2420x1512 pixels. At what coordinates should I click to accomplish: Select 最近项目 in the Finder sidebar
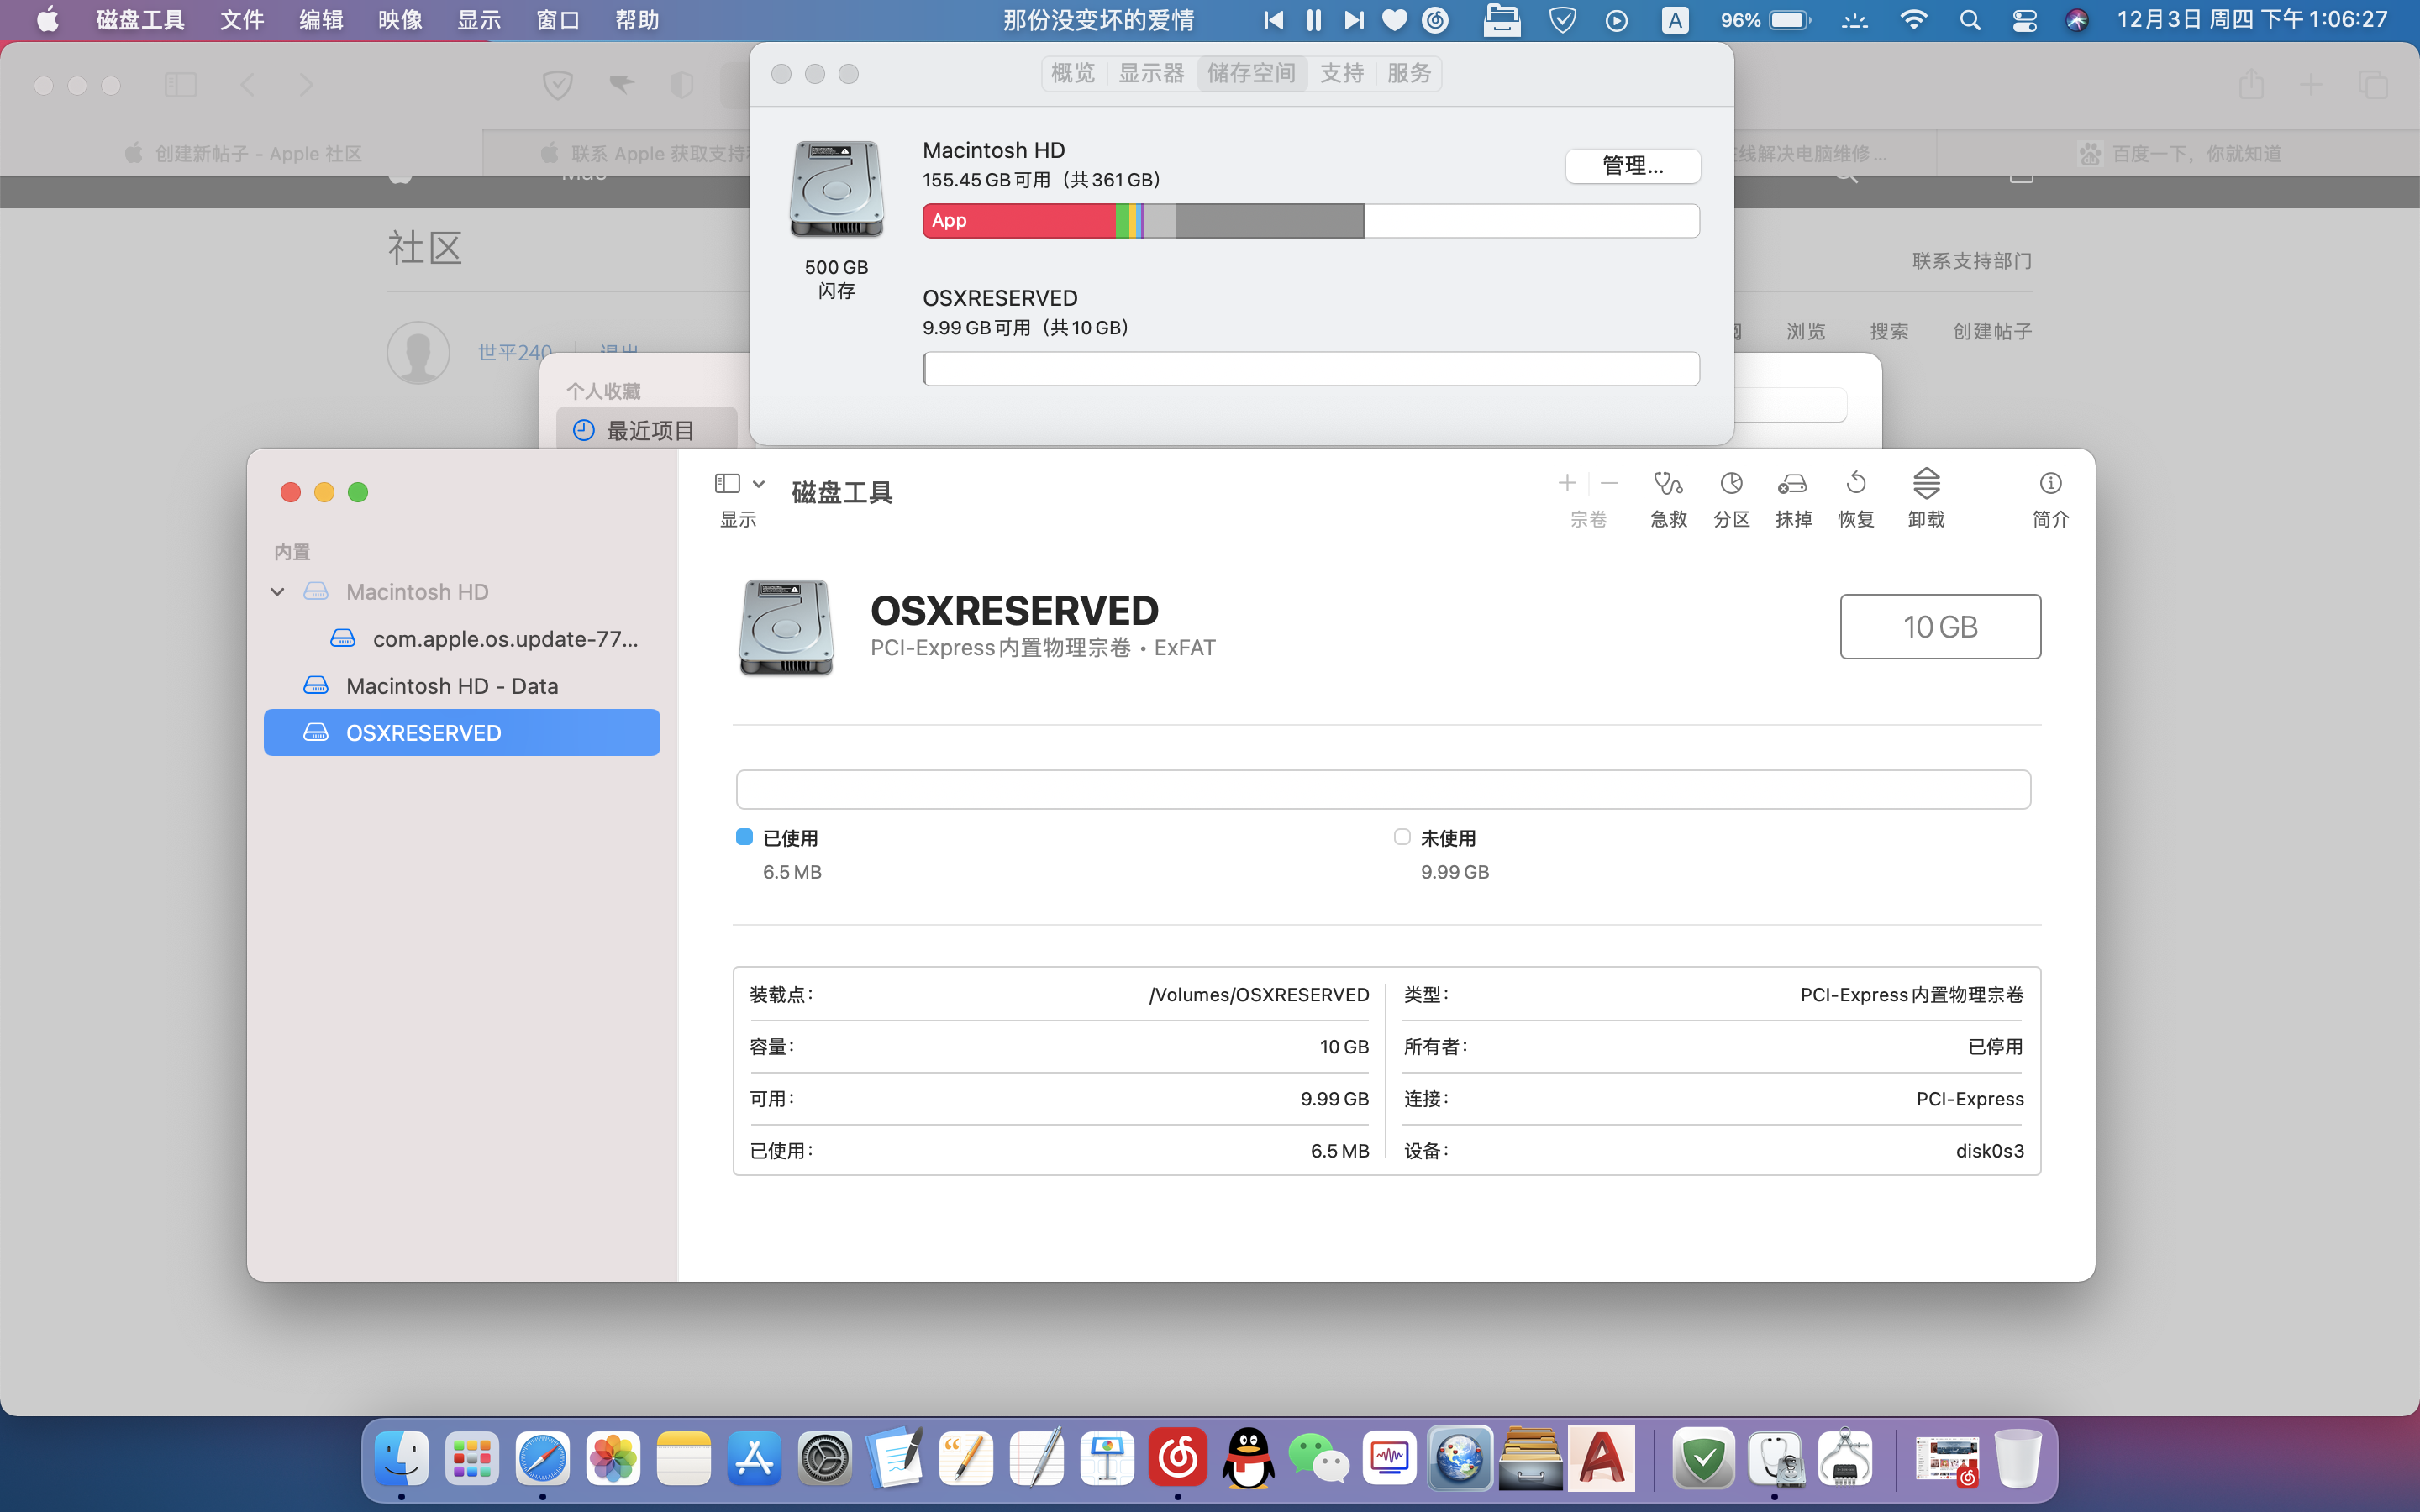(647, 431)
